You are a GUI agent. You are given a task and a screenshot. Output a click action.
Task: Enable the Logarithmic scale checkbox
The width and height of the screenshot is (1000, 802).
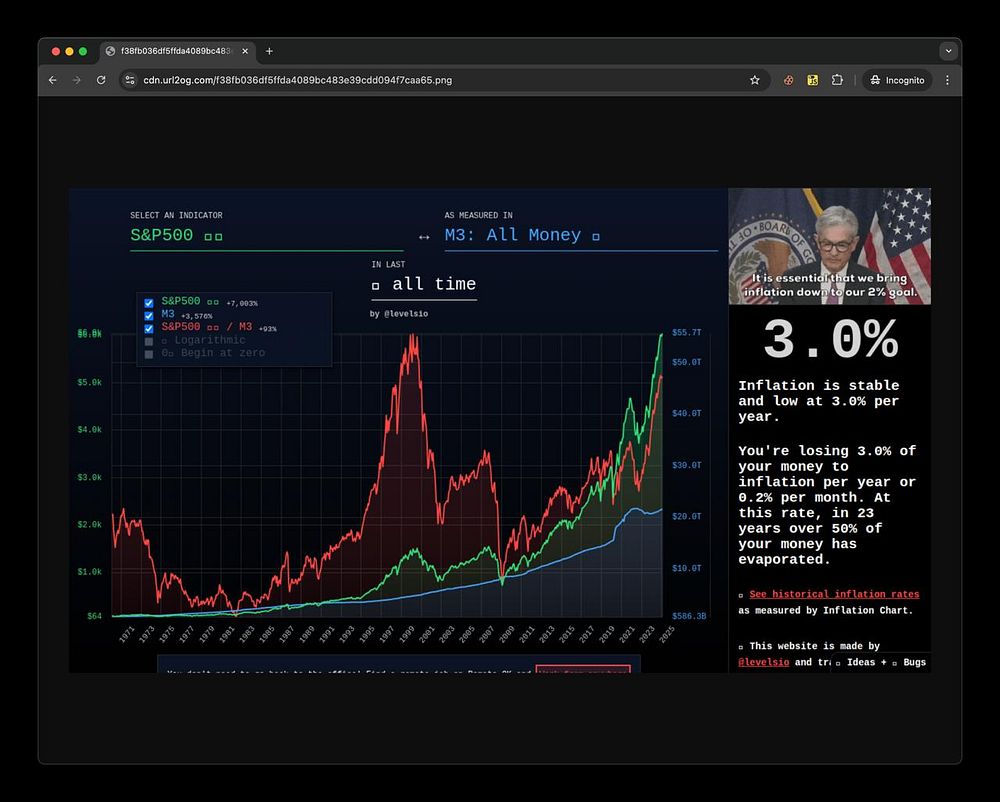(x=149, y=341)
